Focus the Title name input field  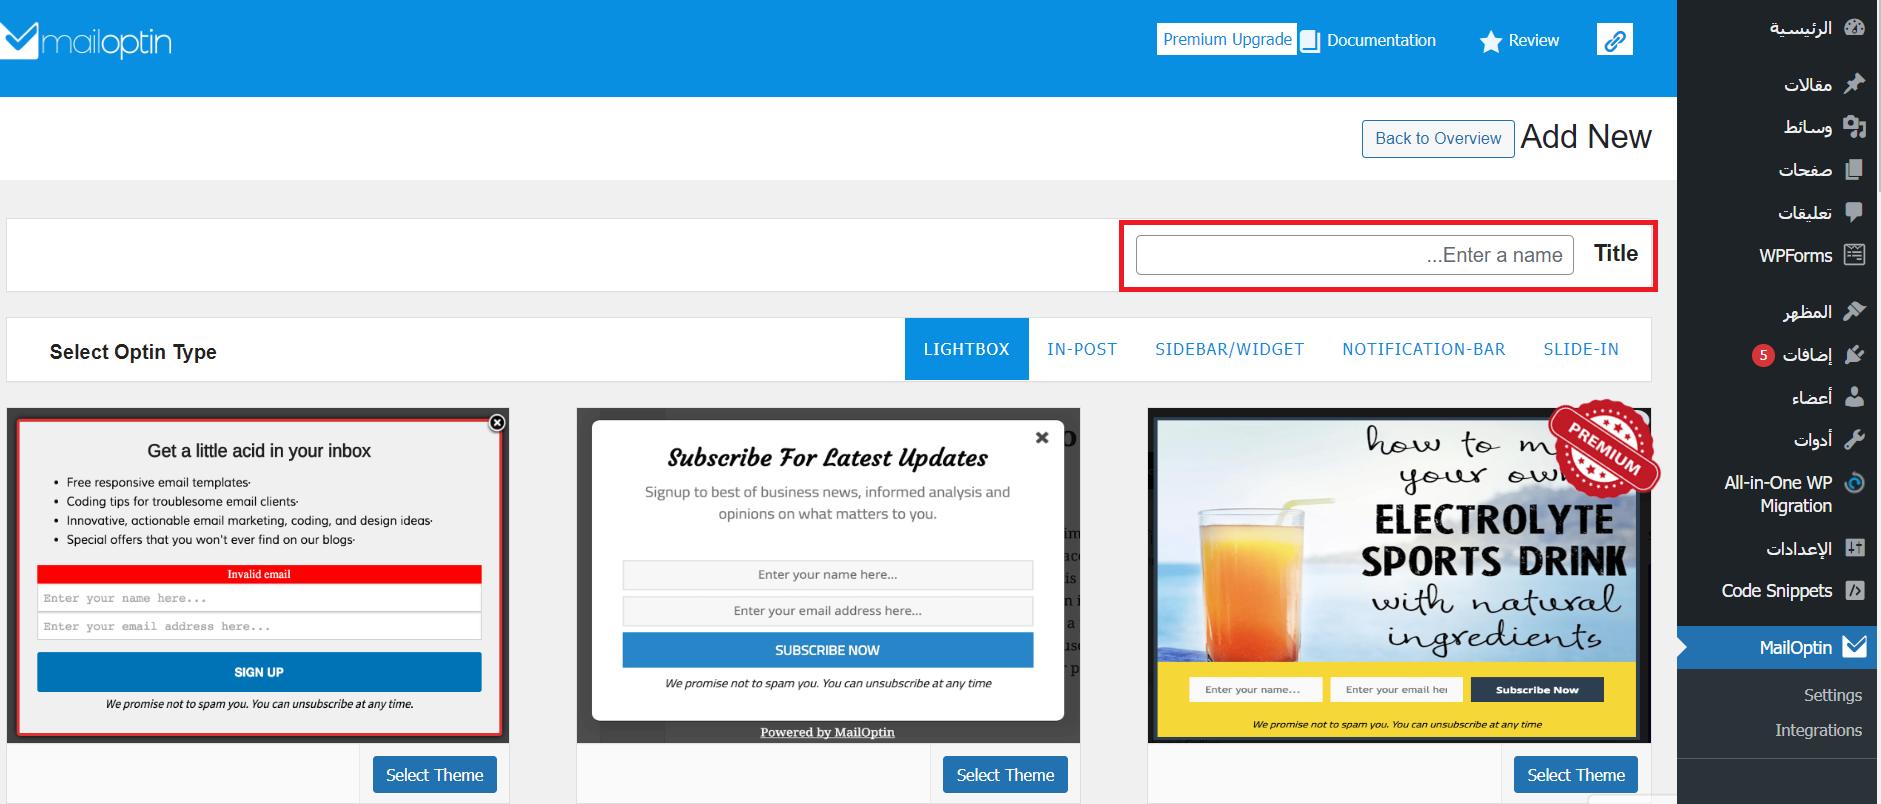coord(1354,255)
